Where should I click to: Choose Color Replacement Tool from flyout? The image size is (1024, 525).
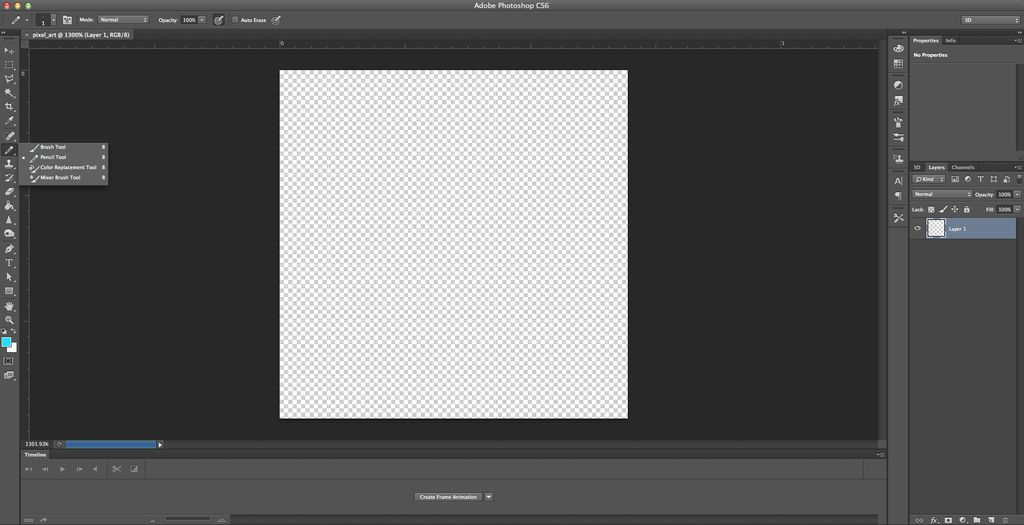click(x=64, y=168)
